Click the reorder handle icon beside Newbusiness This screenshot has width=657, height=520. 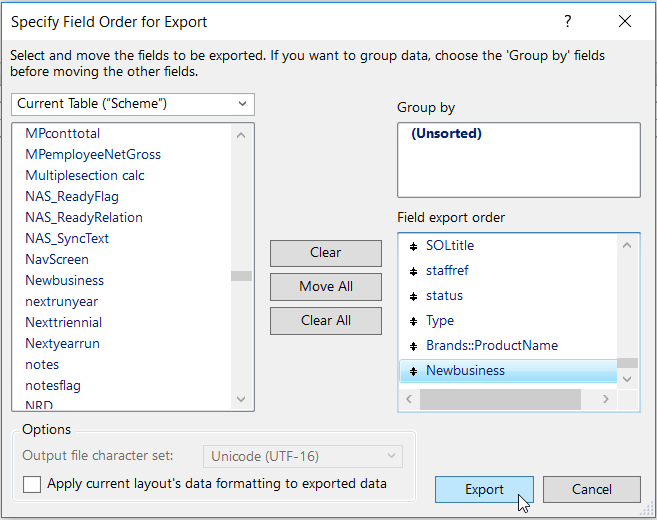point(413,371)
